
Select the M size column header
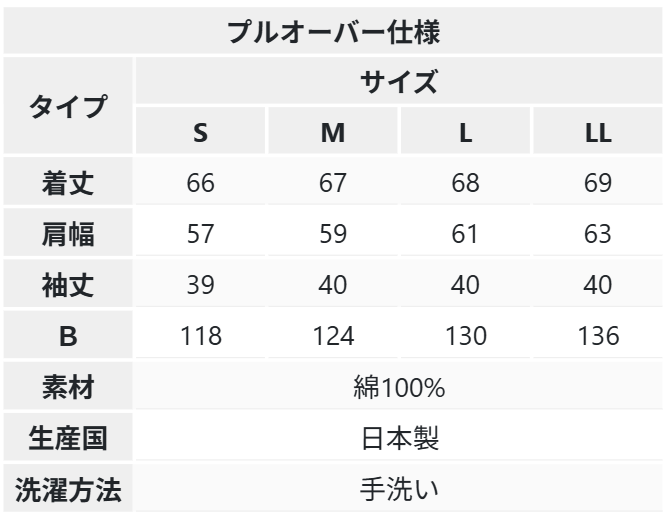(333, 132)
